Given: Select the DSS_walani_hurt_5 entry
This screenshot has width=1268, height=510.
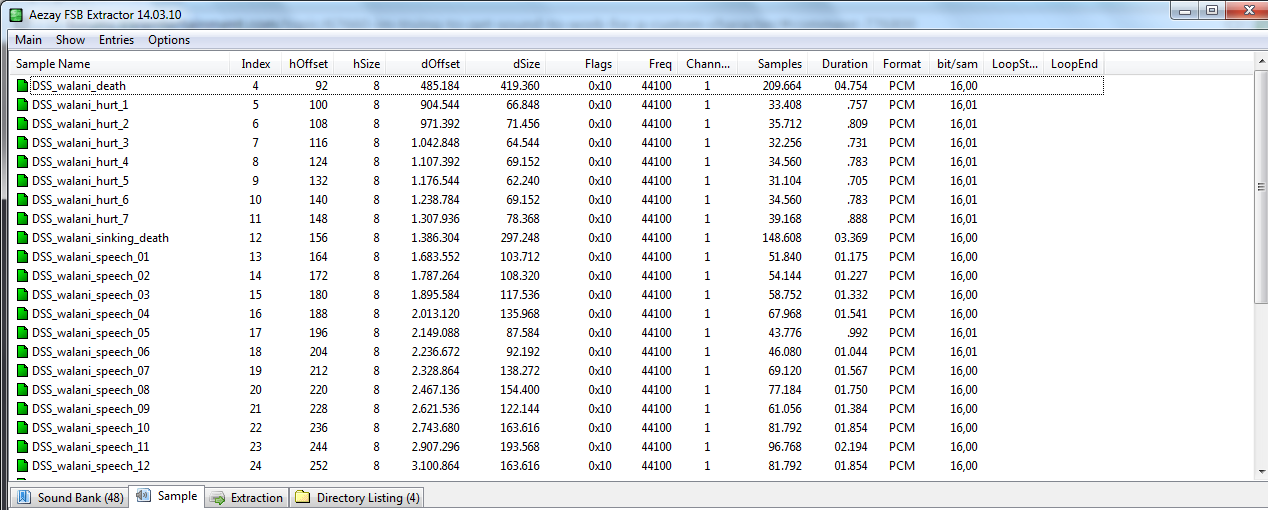Looking at the screenshot, I should (x=80, y=181).
